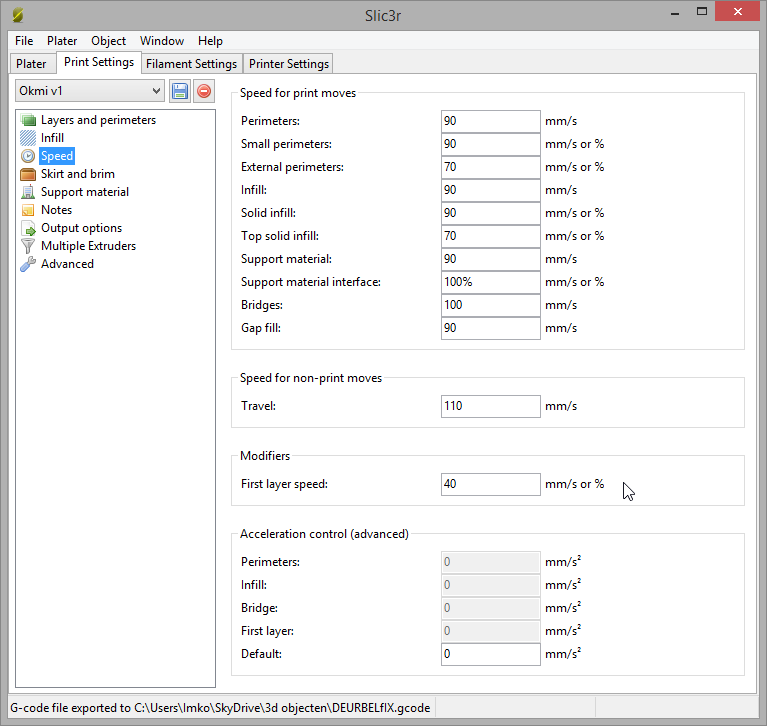
Task: Click the First layer speed field
Action: pos(490,484)
